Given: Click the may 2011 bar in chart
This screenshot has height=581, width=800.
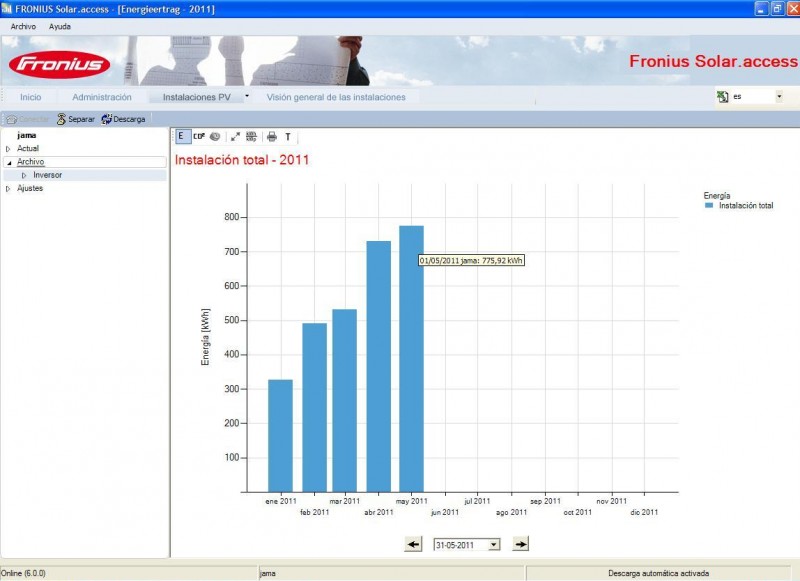Looking at the screenshot, I should tap(411, 359).
